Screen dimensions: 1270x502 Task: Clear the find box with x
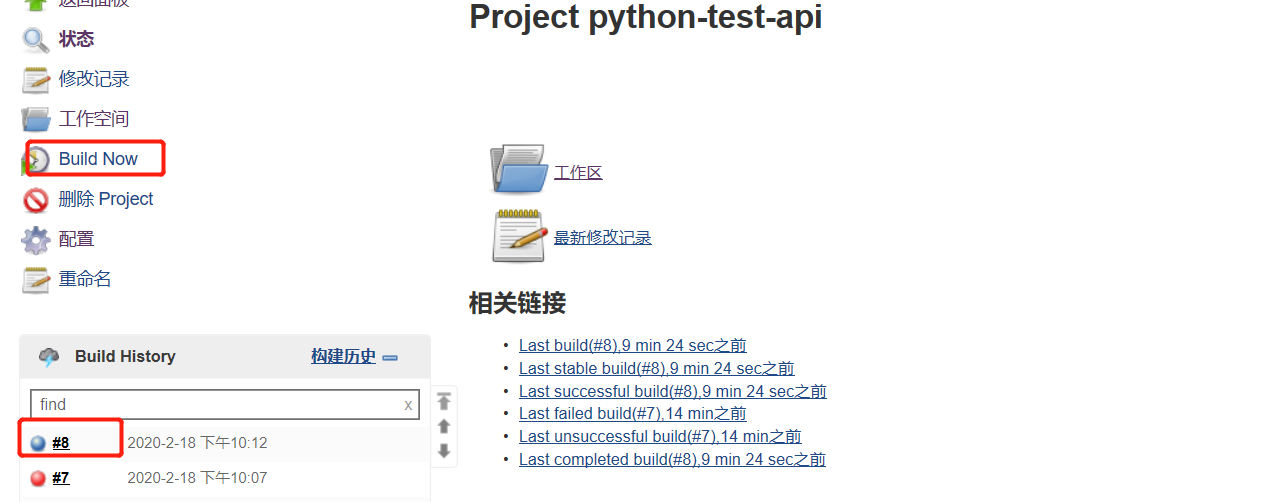[408, 405]
